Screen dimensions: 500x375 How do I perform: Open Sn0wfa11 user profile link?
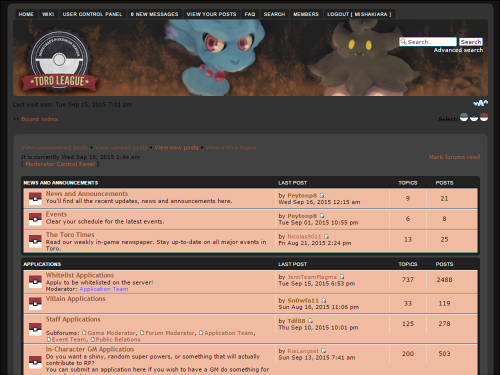click(x=303, y=300)
